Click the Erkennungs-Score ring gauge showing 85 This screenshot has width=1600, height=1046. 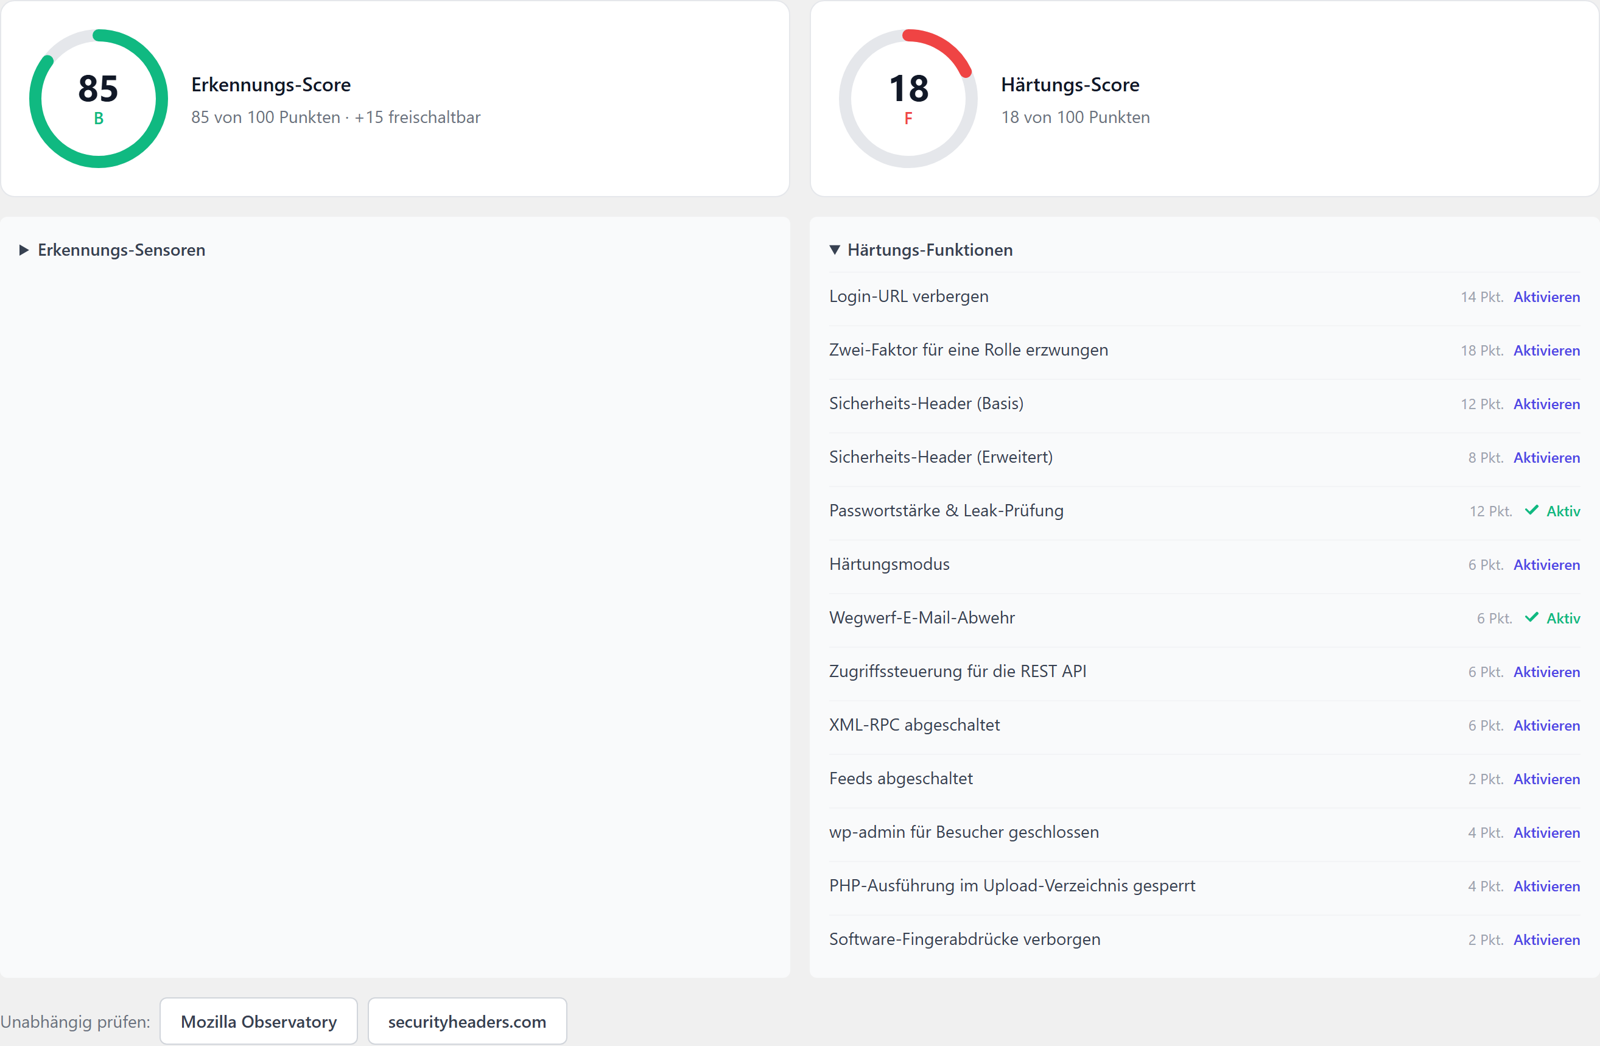[x=98, y=98]
